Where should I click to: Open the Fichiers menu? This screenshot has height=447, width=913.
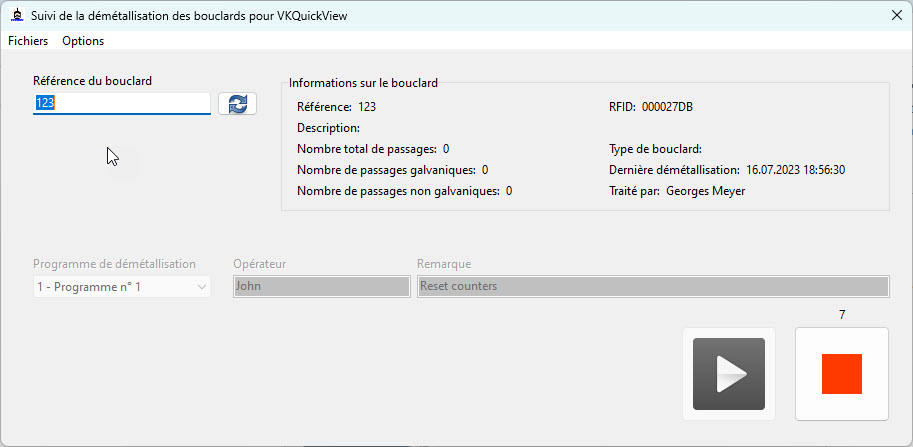tap(28, 41)
